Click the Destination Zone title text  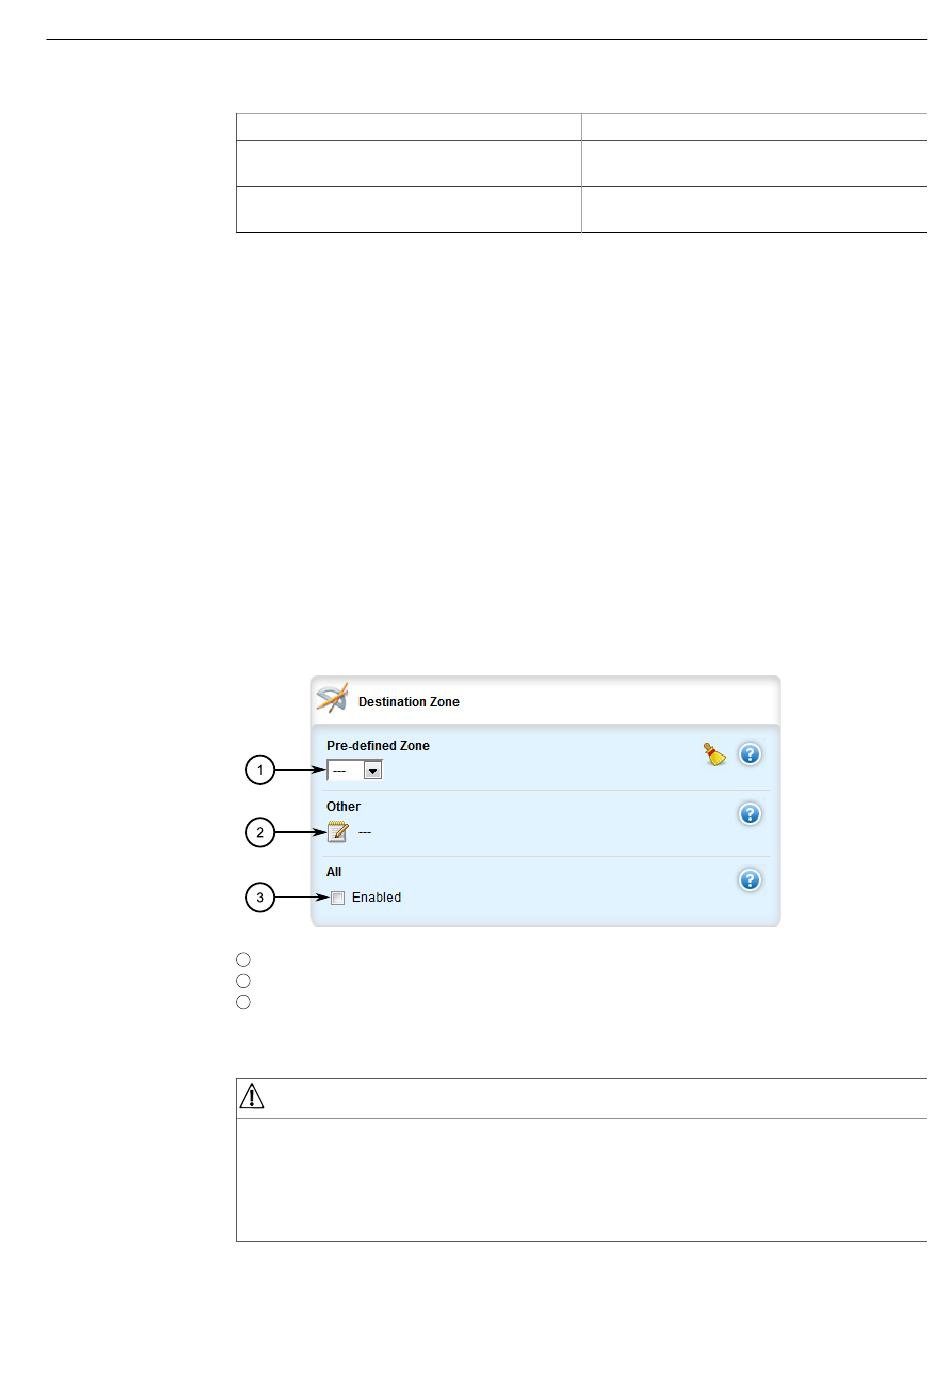tap(409, 702)
